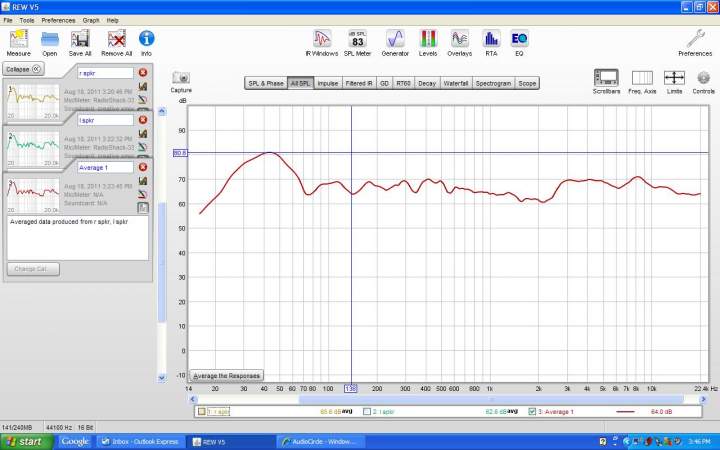720x450 pixels.
Task: Select the r spkr measurement thumbnail
Action: click(33, 102)
